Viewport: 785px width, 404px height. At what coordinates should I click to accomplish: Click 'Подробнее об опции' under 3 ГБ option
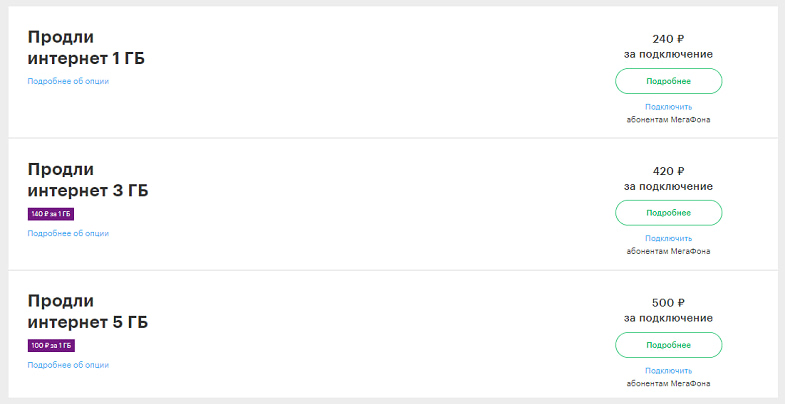point(68,233)
